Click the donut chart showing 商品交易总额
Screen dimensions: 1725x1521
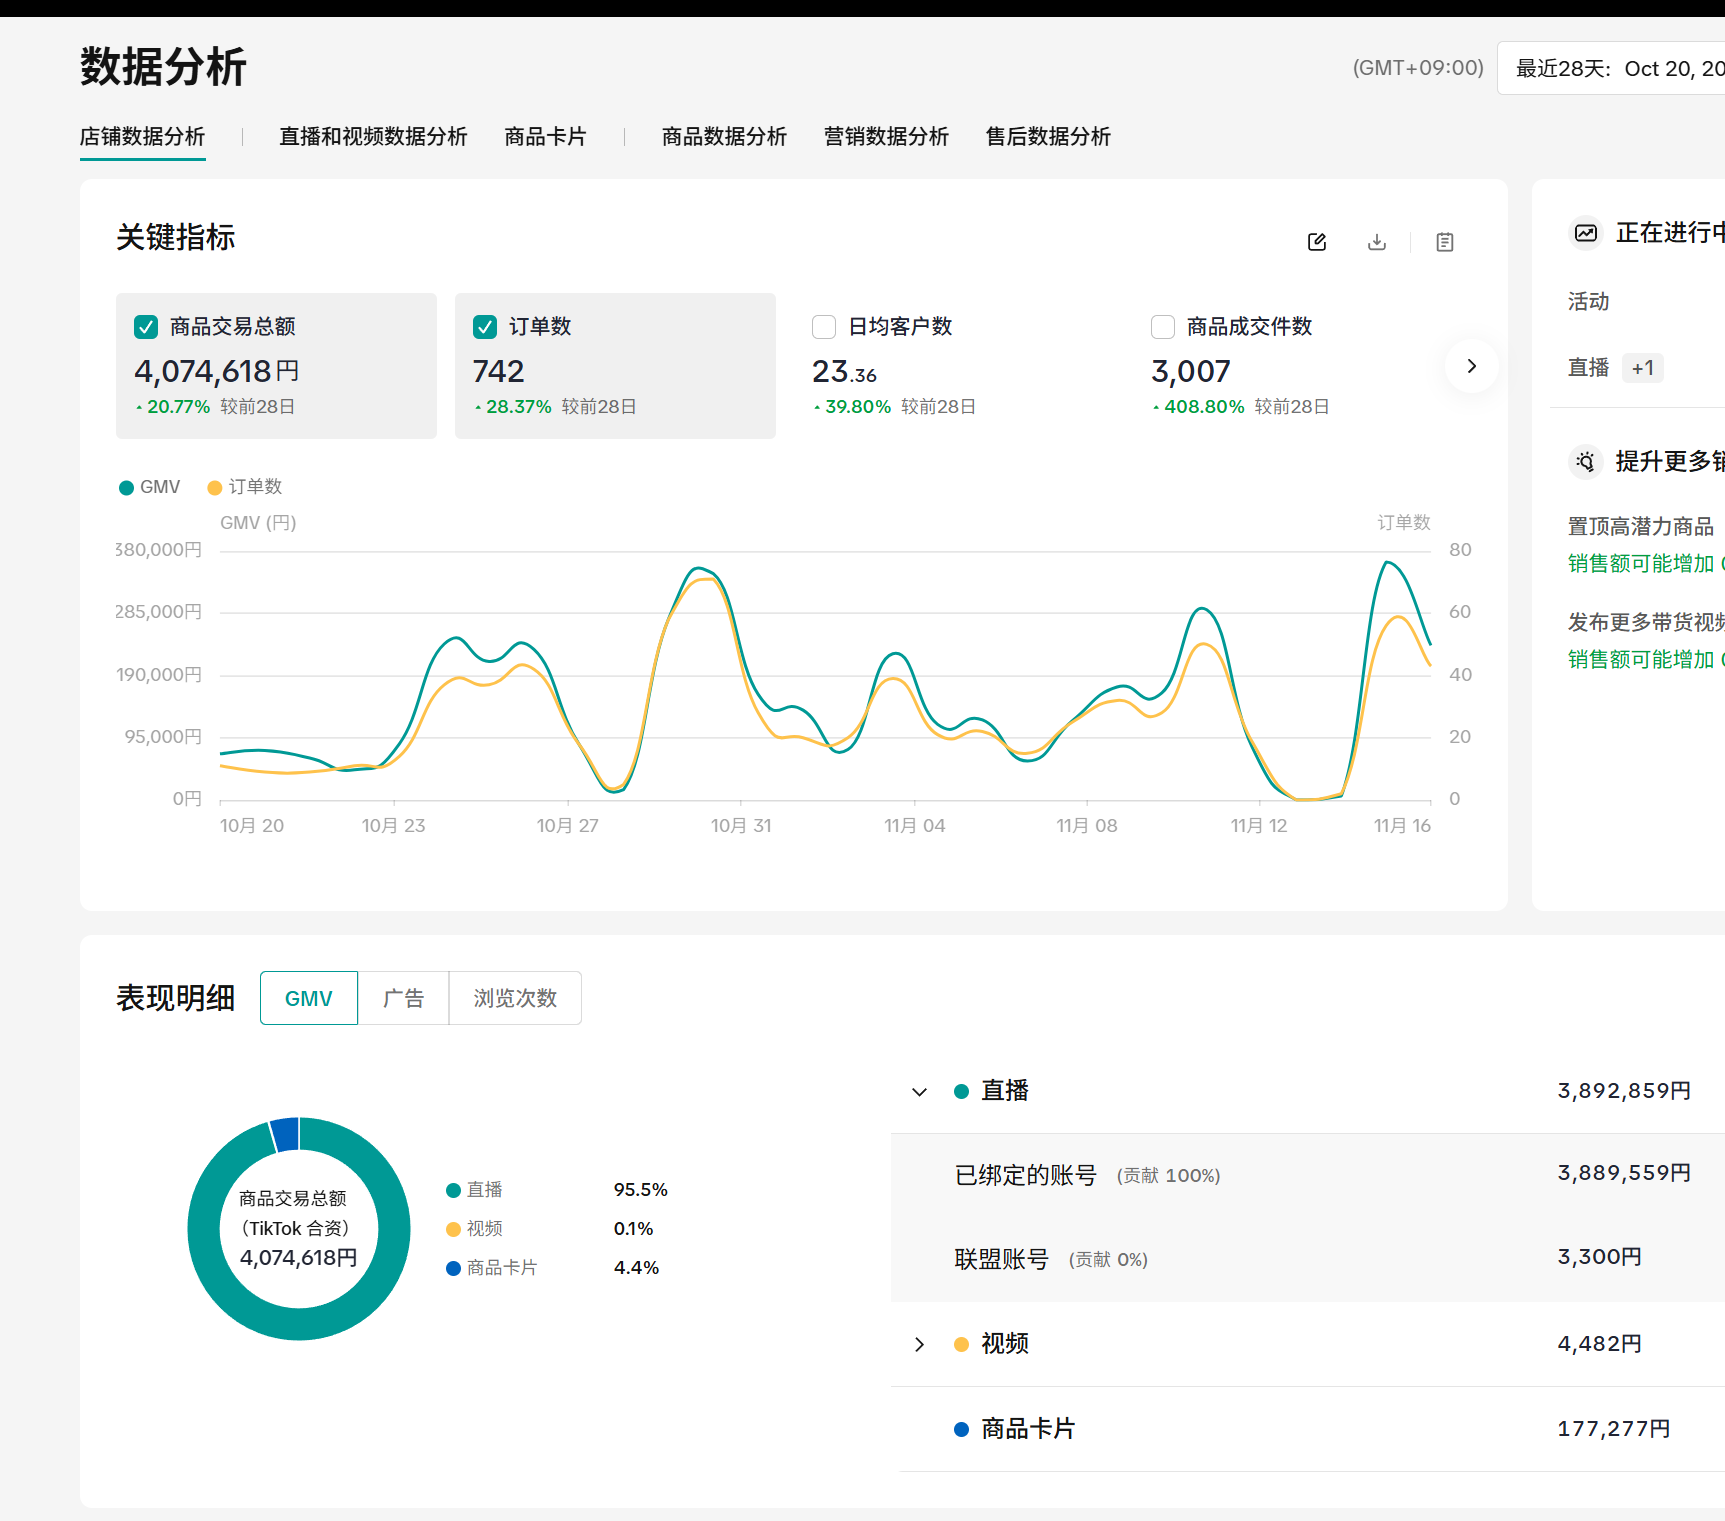(x=299, y=1229)
